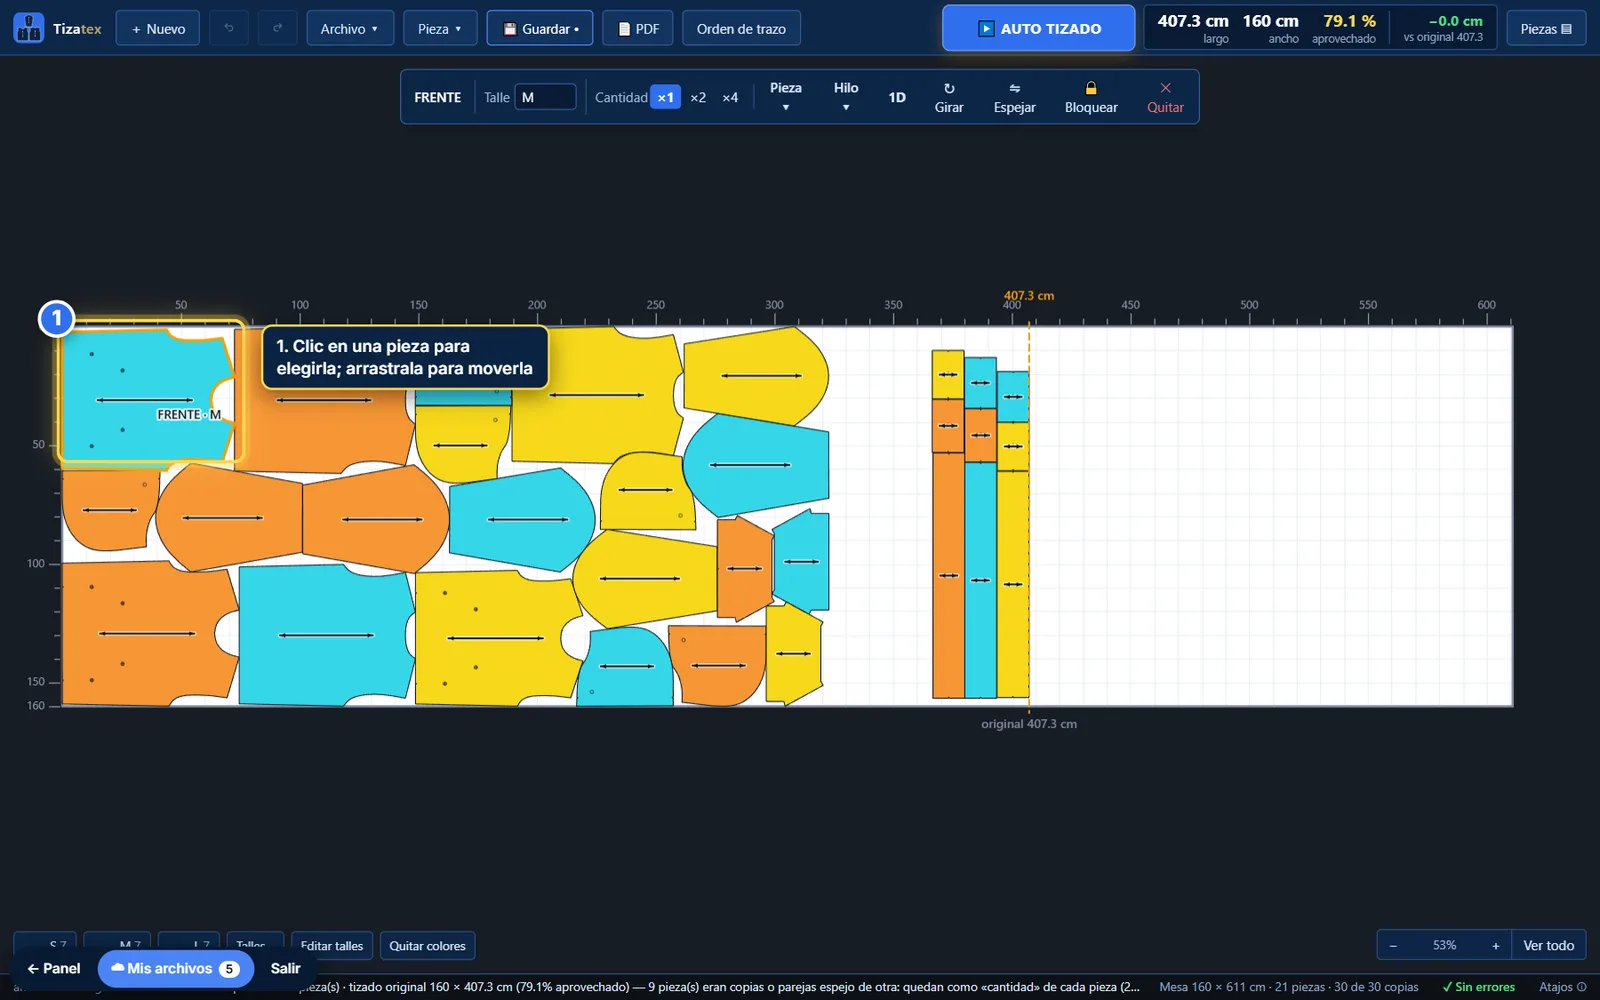Click the 407.3 cm largo readout

[1193, 28]
